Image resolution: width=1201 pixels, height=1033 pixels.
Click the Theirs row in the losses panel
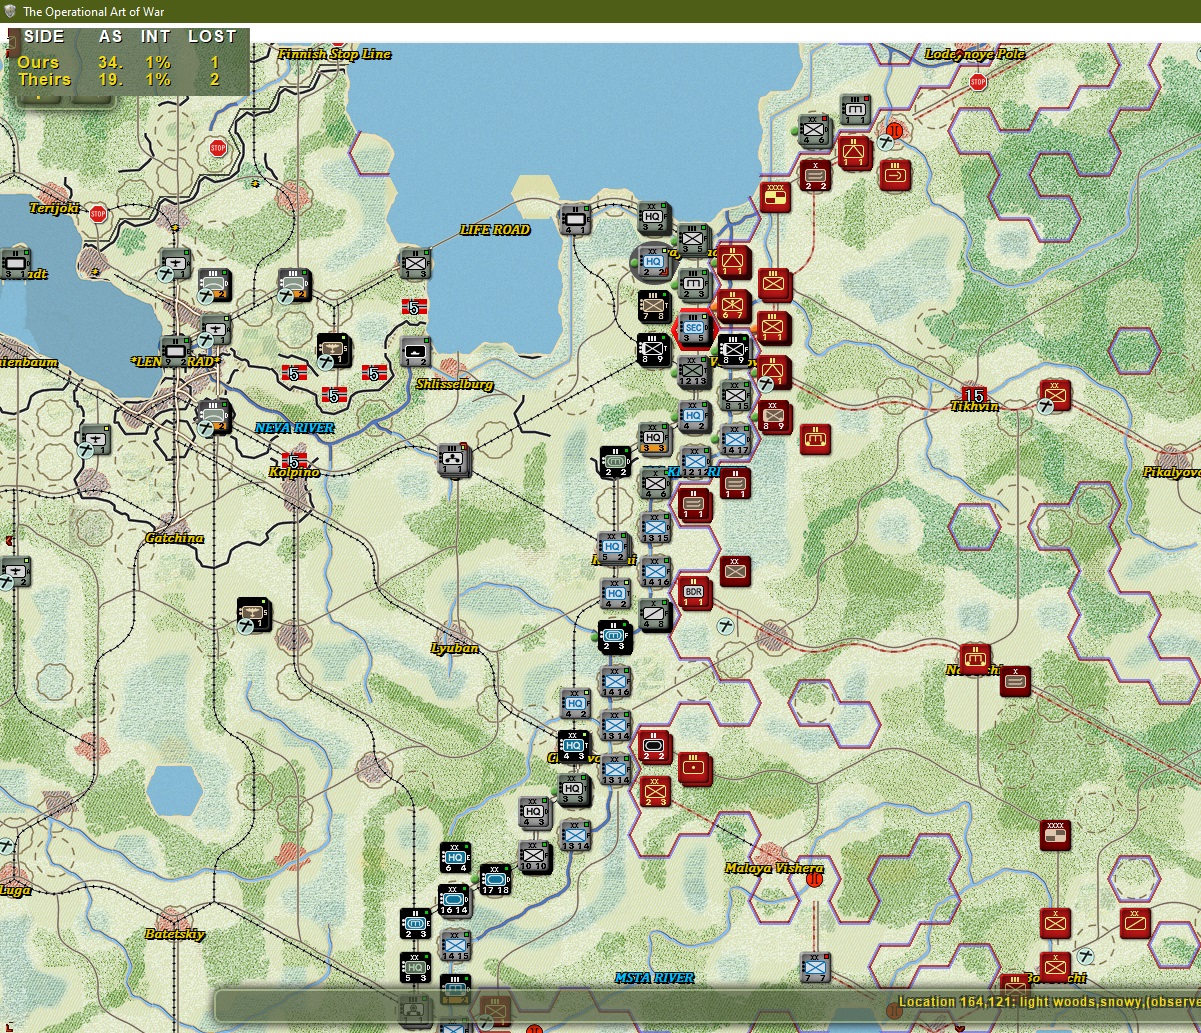coord(120,79)
